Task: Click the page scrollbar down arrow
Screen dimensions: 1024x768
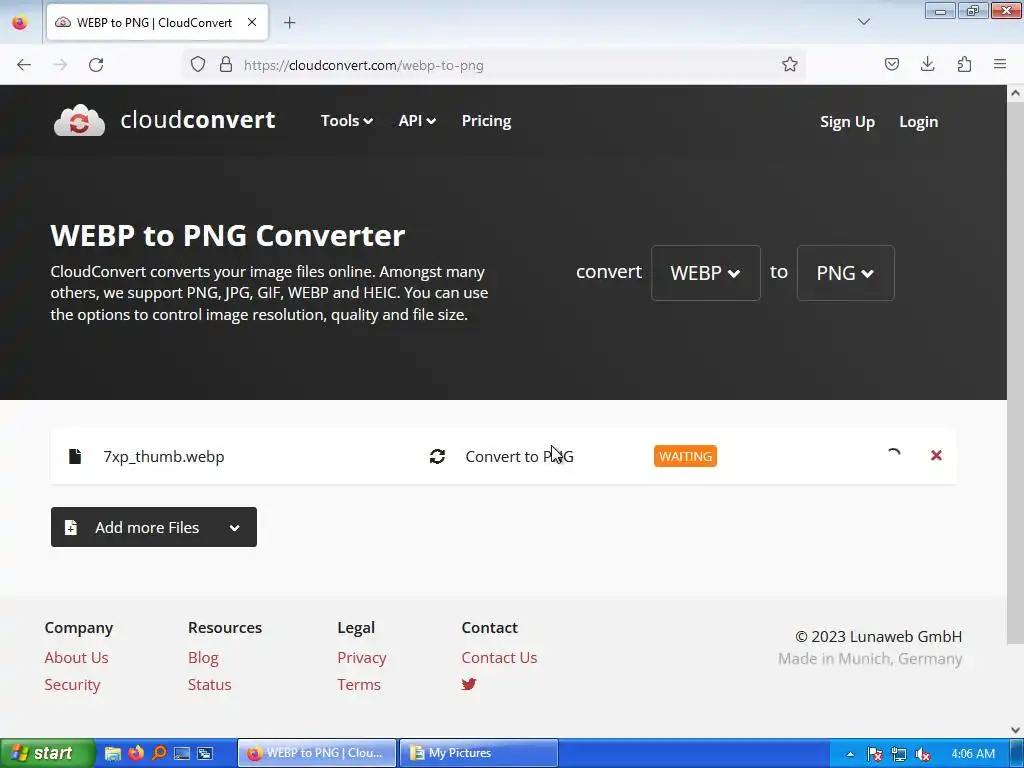Action: [x=1015, y=730]
